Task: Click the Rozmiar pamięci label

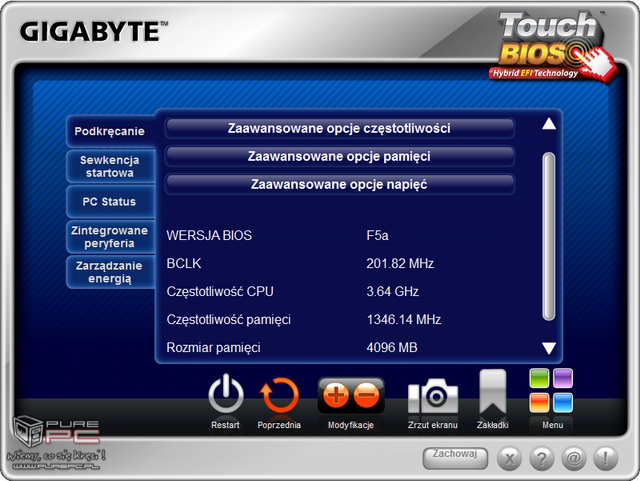Action: [213, 348]
